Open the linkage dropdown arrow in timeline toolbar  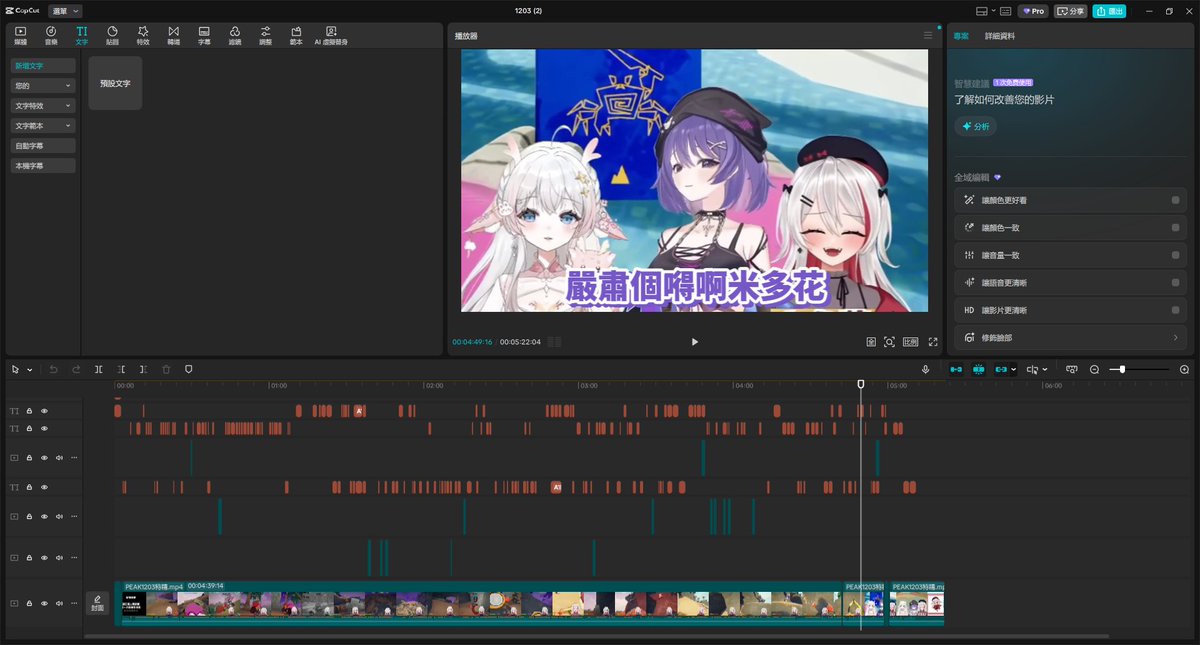[x=1014, y=369]
